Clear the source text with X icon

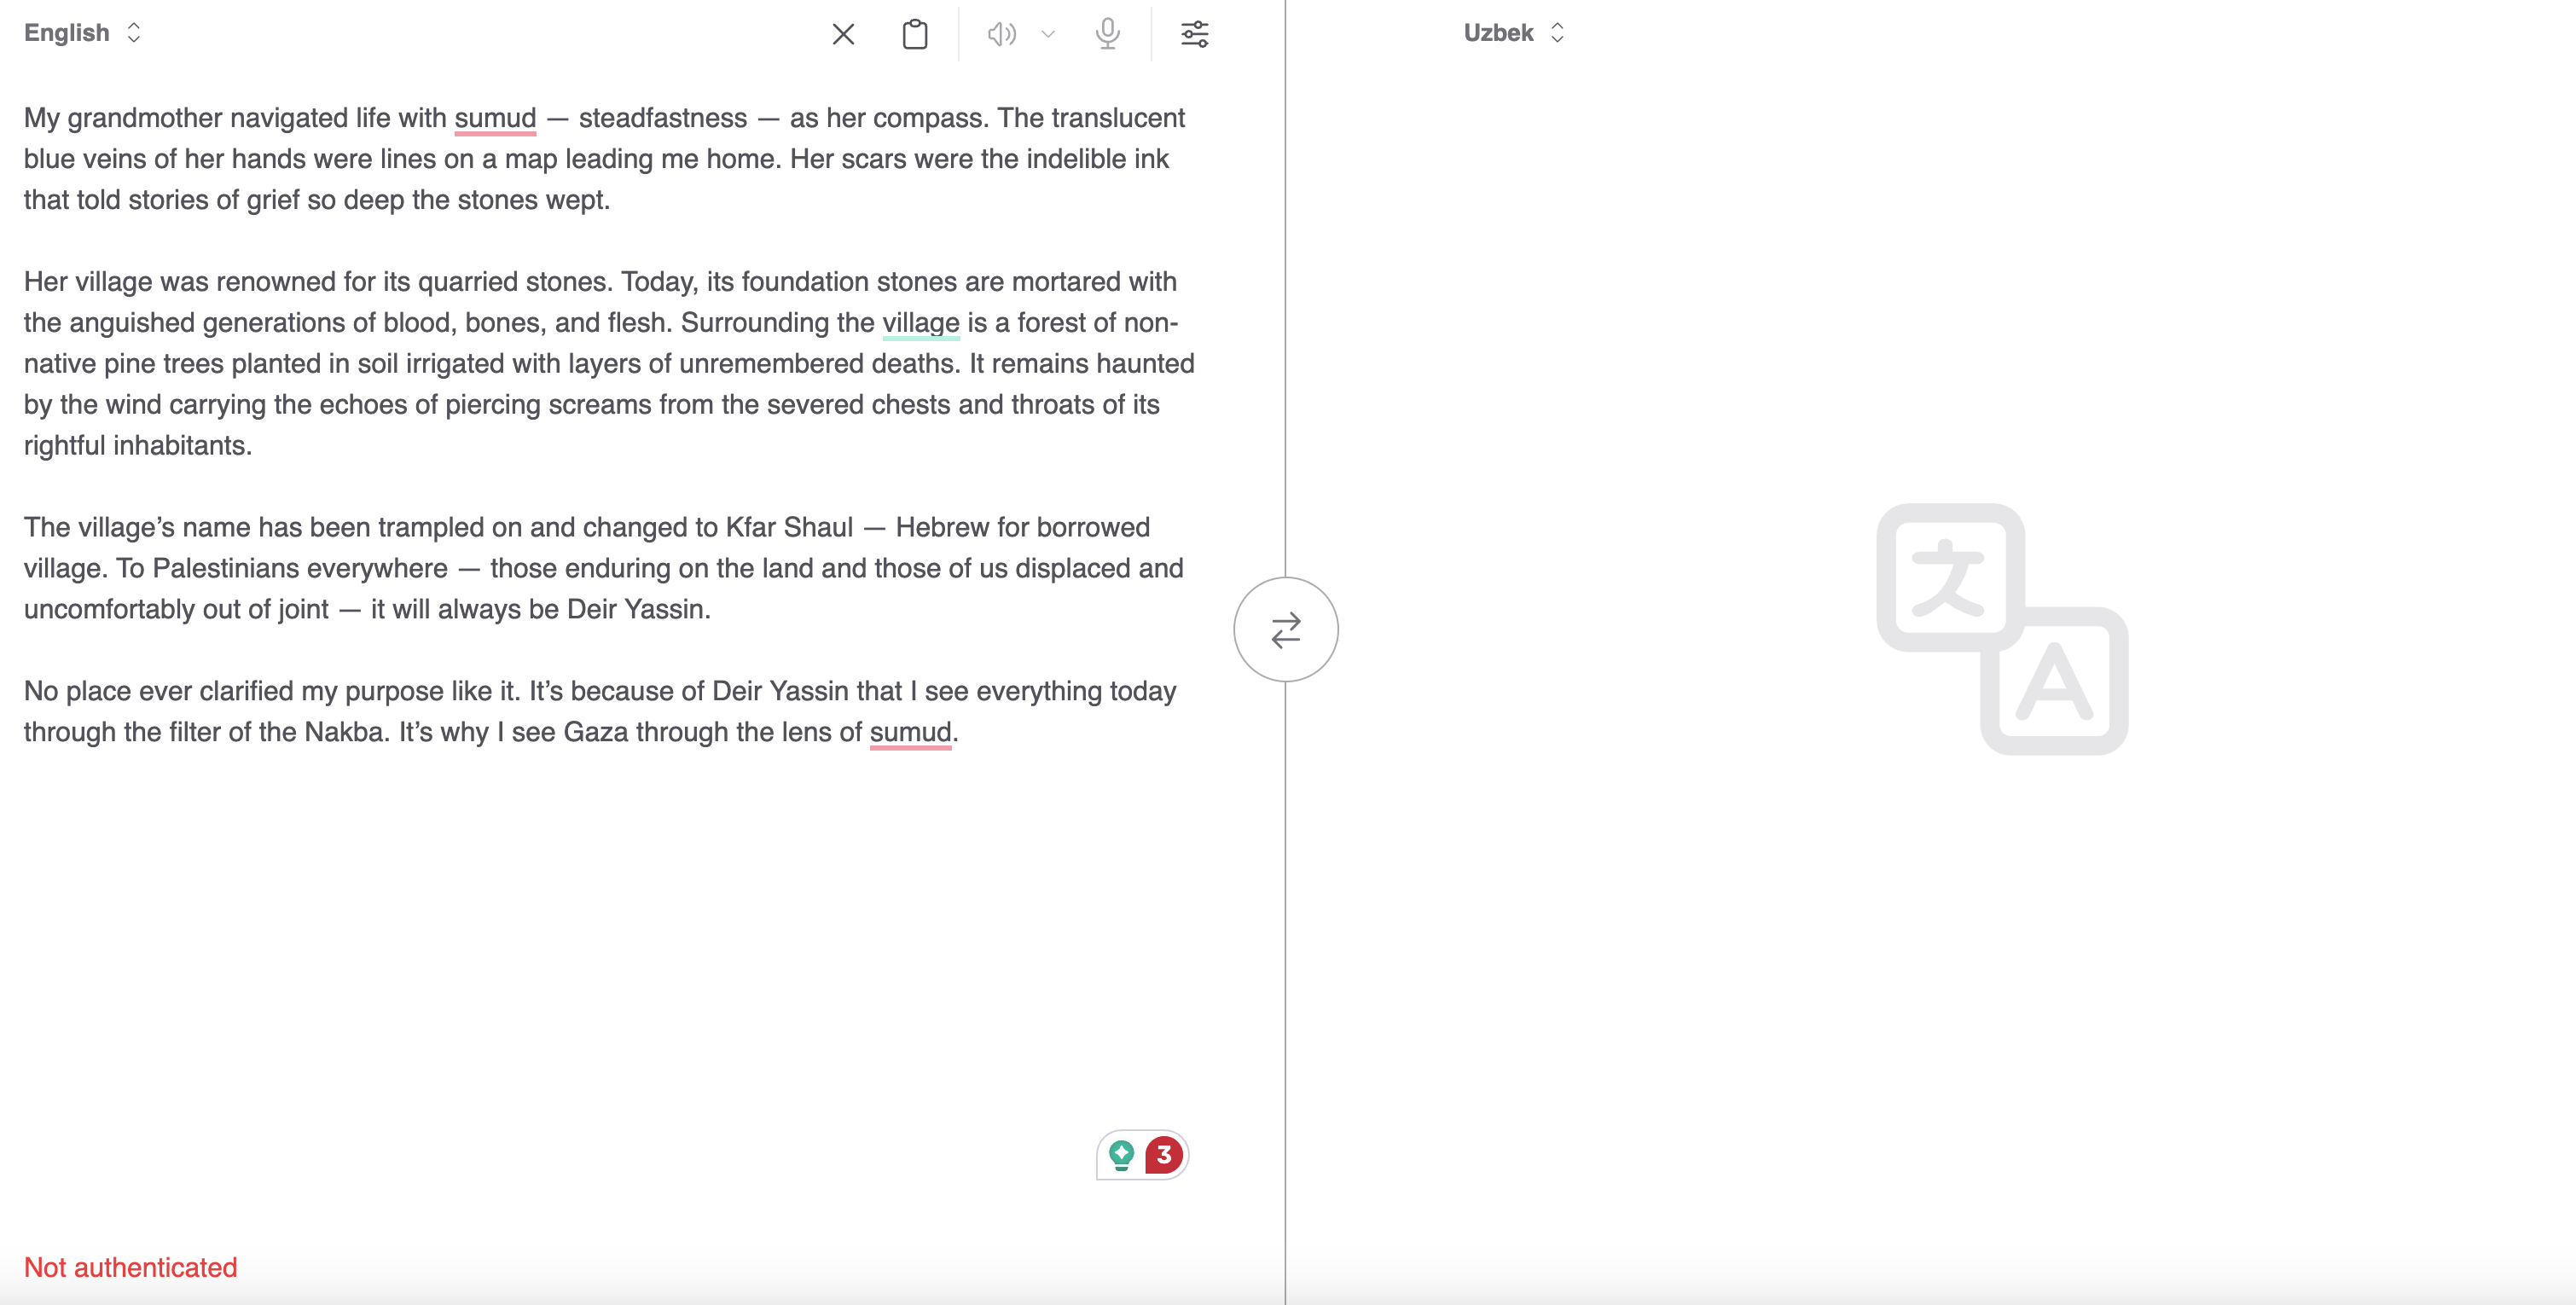point(843,34)
